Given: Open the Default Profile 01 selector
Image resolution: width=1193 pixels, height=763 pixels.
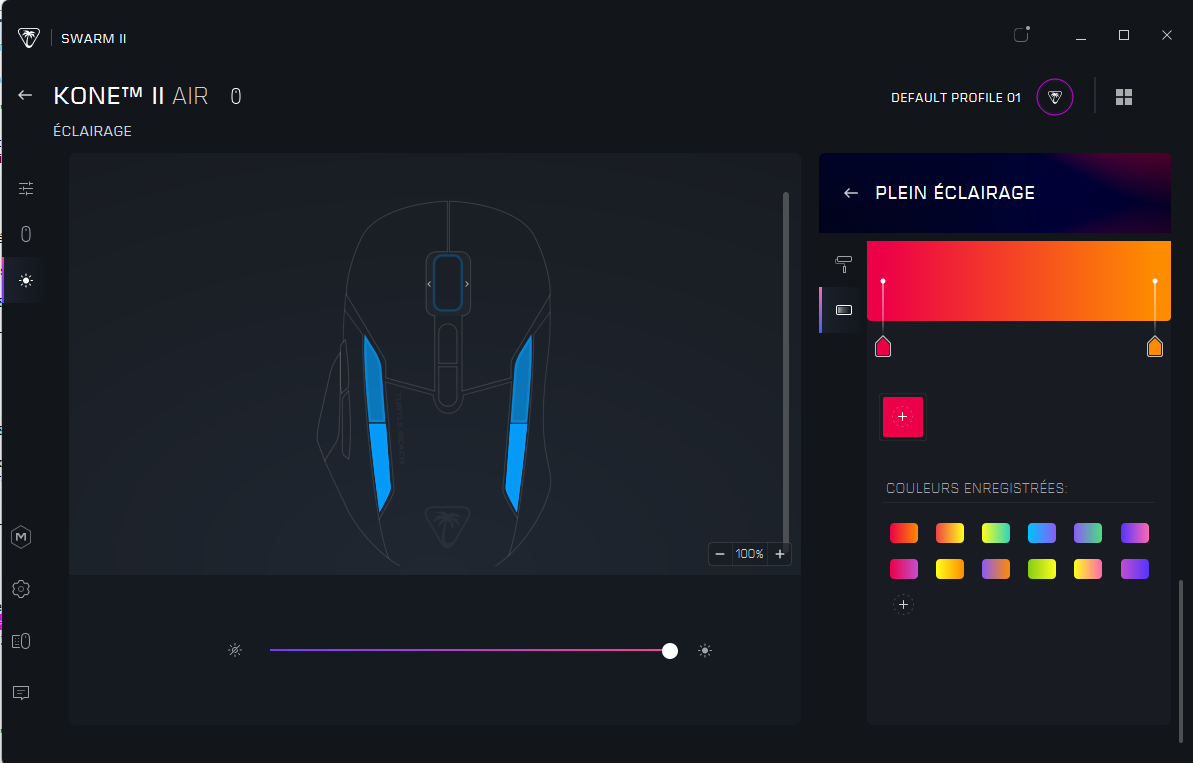Looking at the screenshot, I should [x=955, y=97].
